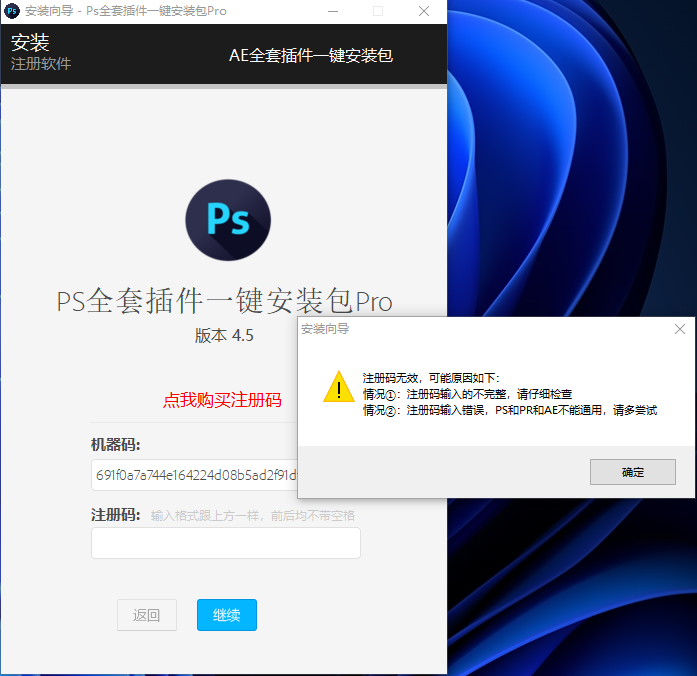Screen dimensions: 697x676
Task: Click the 机器码: label
Action: [116, 444]
